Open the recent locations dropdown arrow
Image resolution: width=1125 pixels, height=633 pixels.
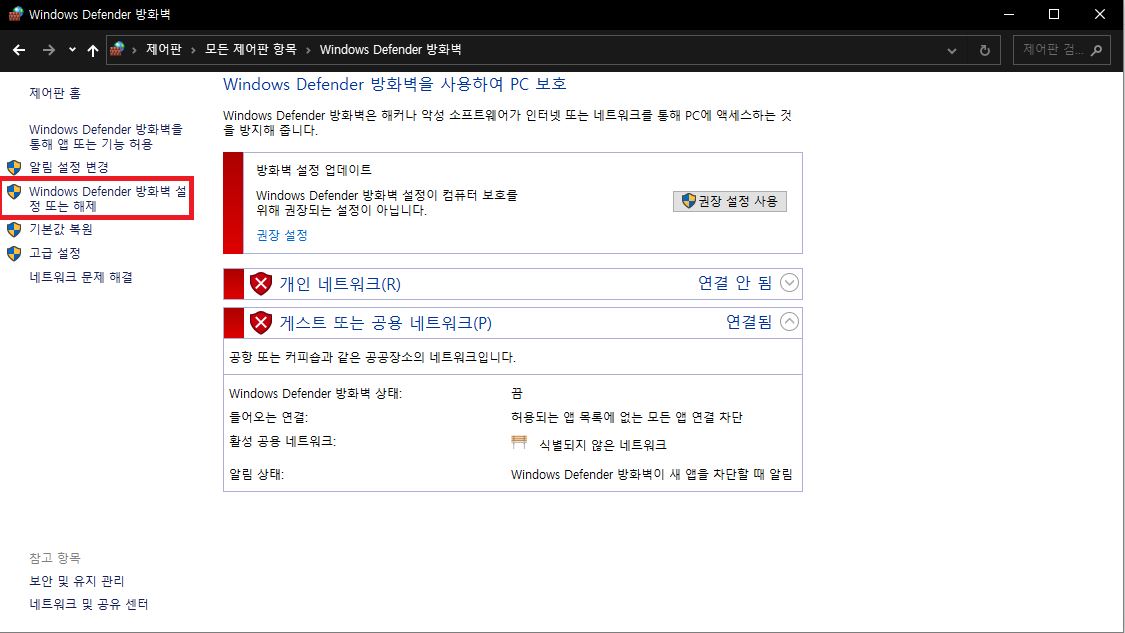click(72, 50)
